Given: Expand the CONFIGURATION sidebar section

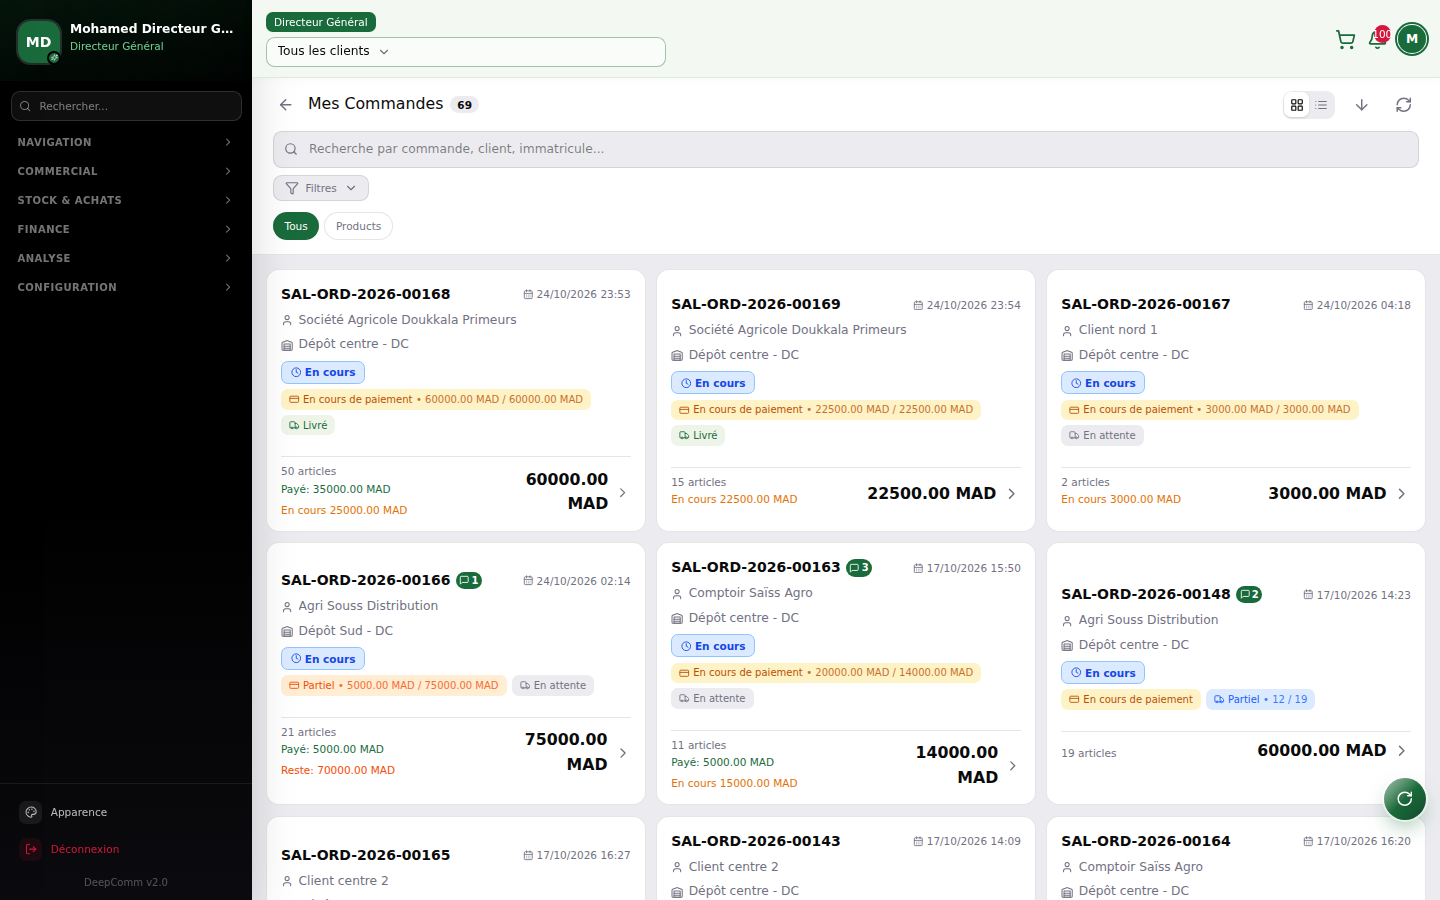Looking at the screenshot, I should pos(125,287).
